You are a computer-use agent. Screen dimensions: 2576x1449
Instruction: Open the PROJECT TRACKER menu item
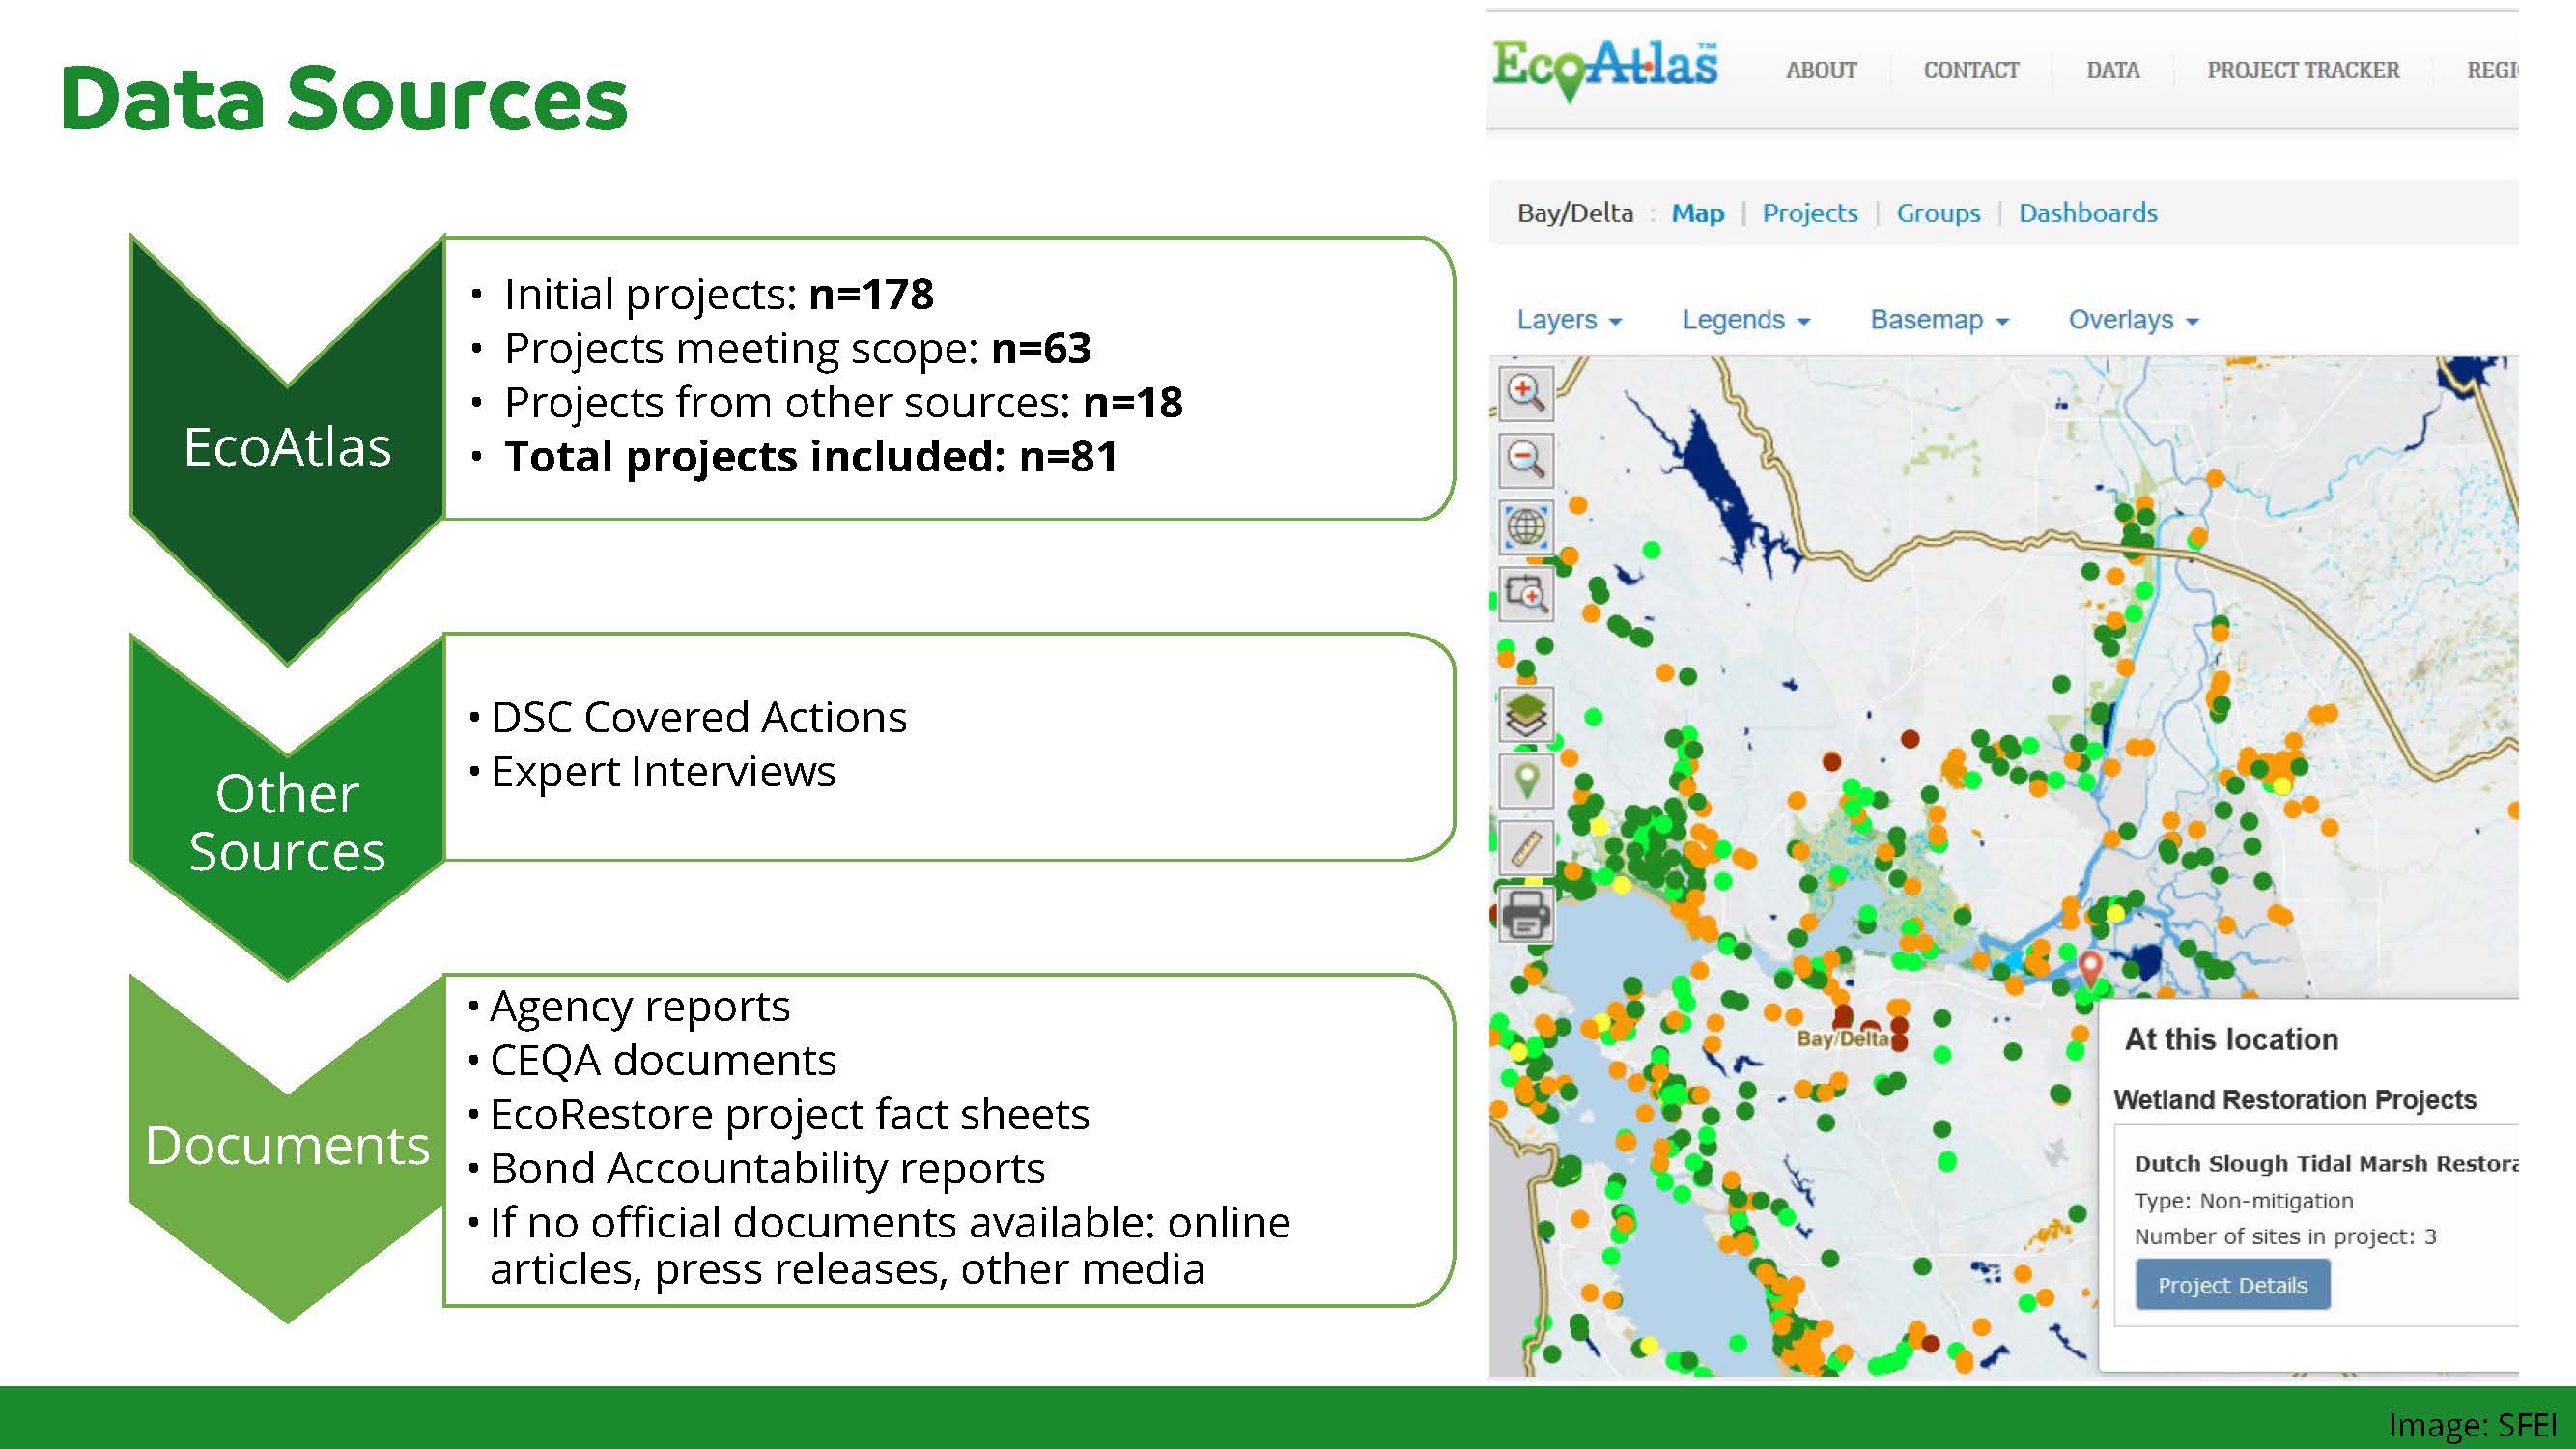2303,70
